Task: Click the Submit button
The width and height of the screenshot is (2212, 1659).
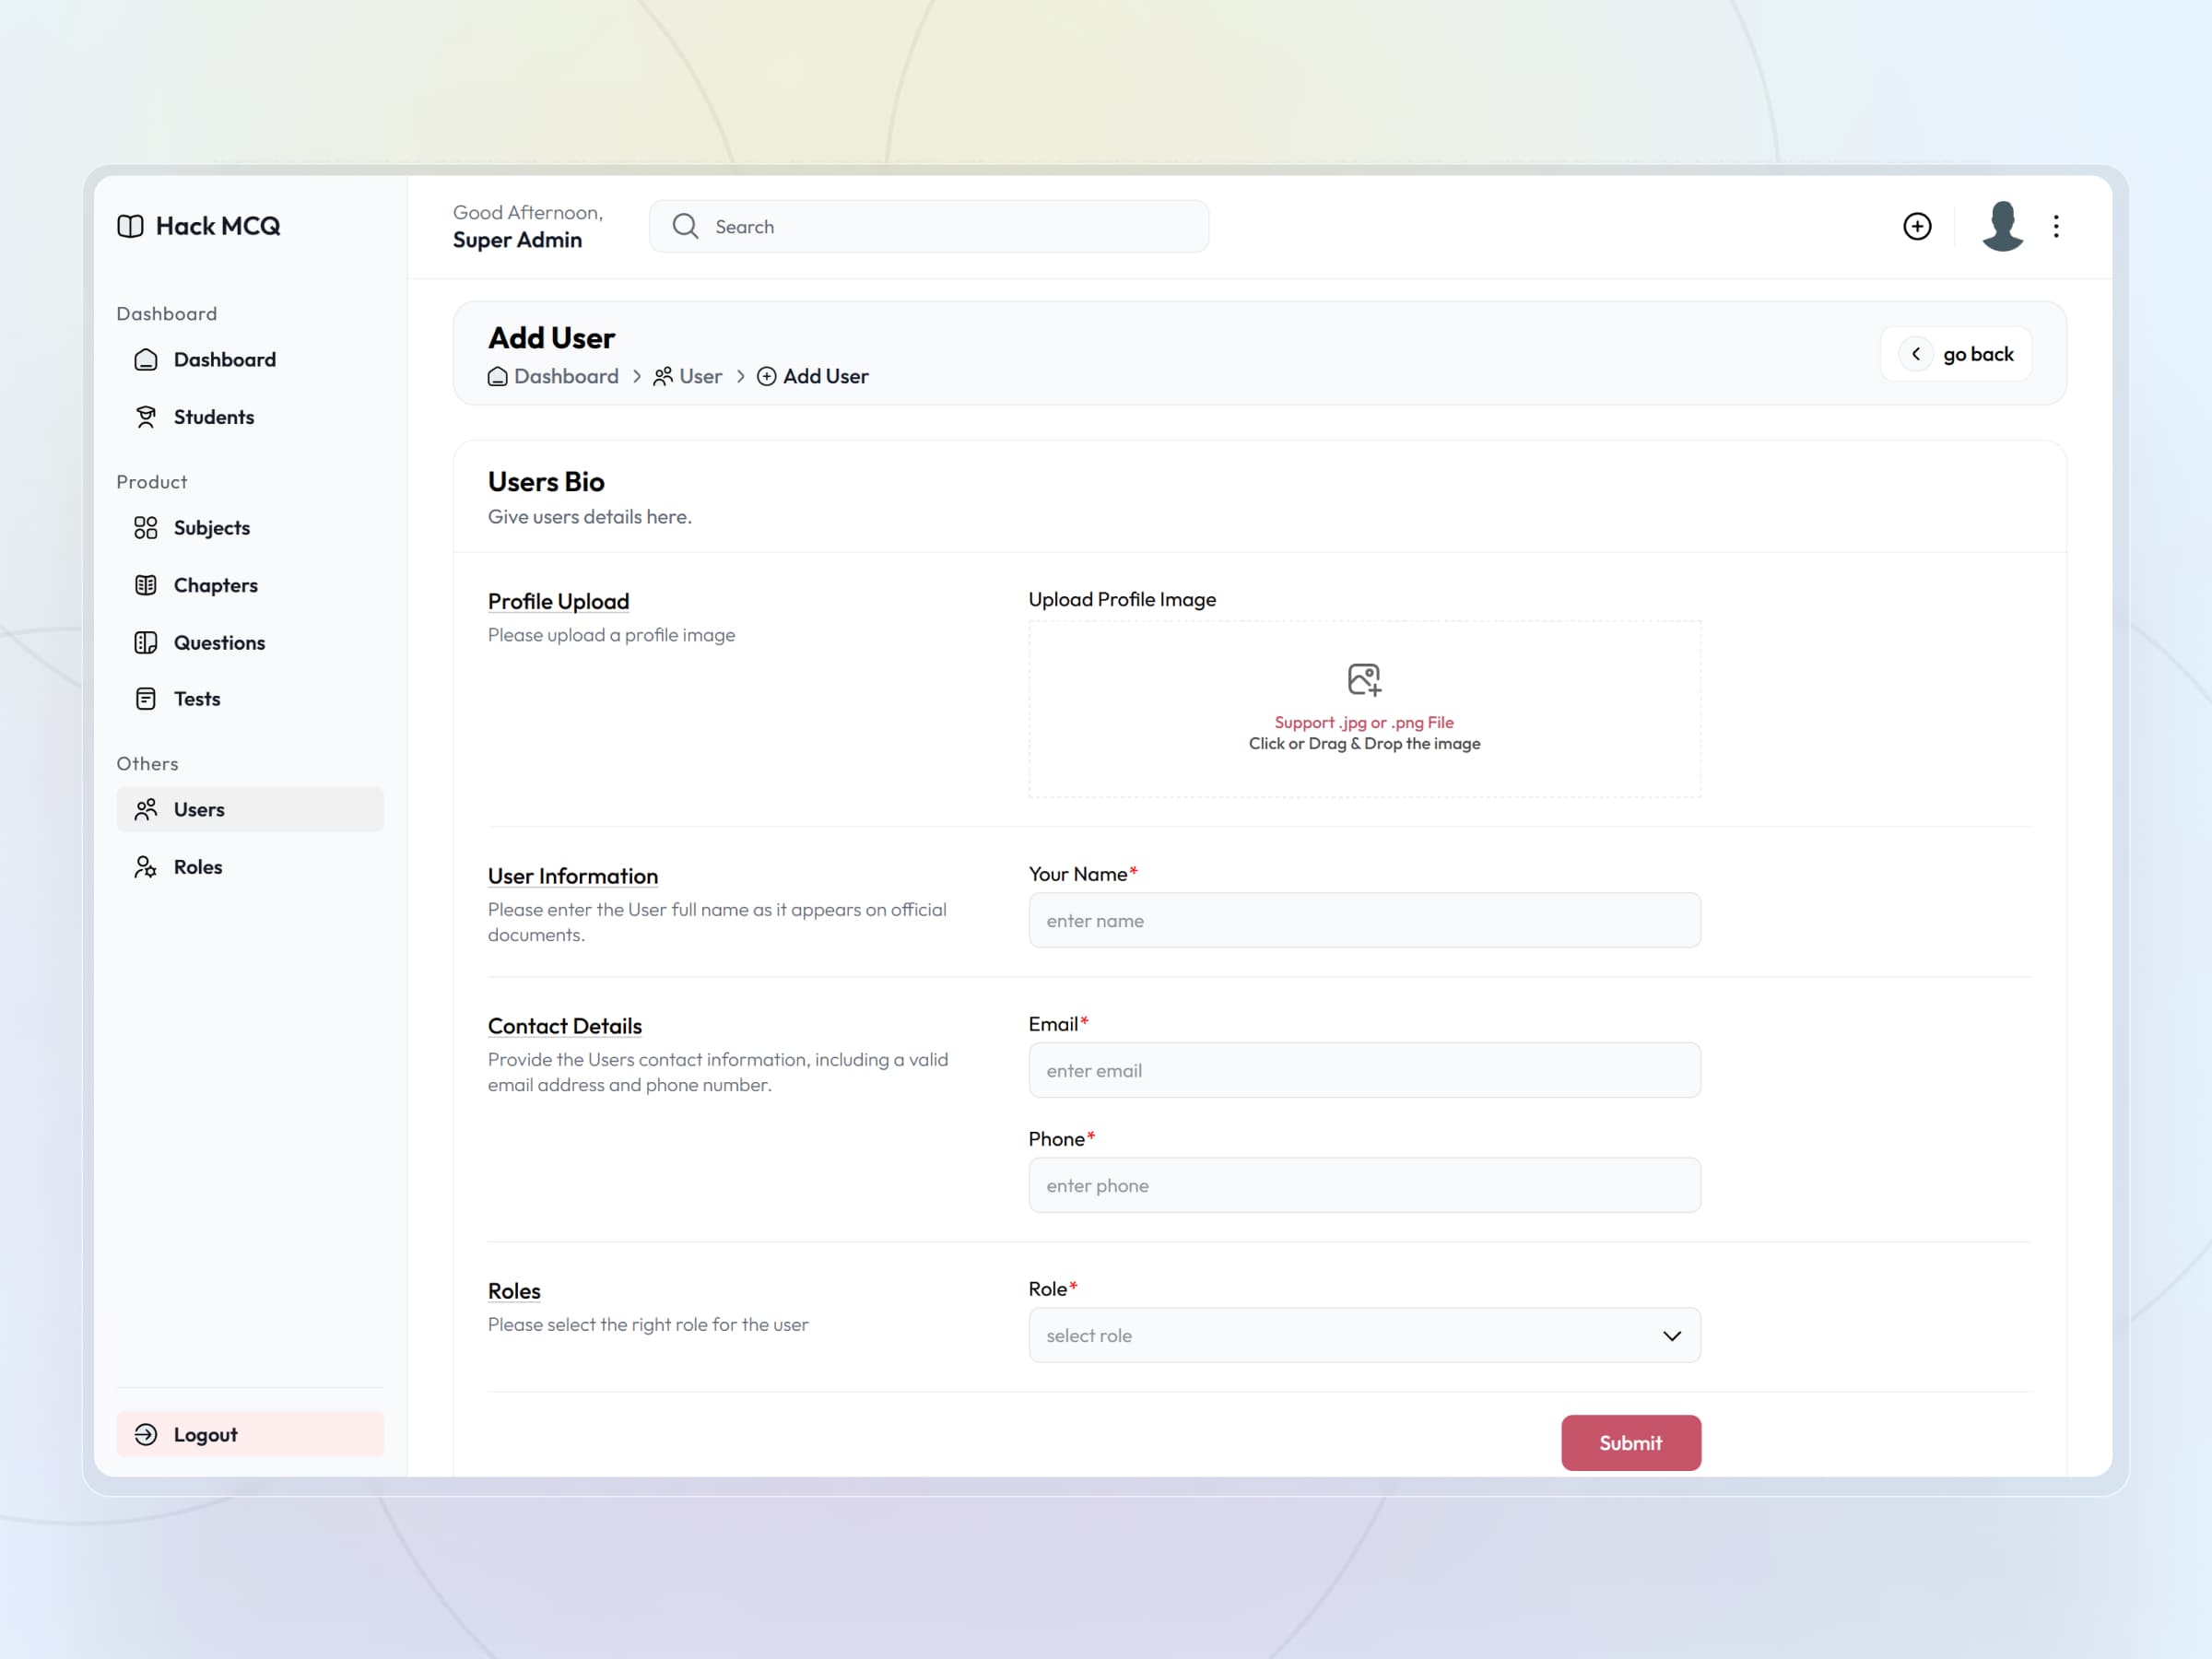Action: point(1631,1443)
